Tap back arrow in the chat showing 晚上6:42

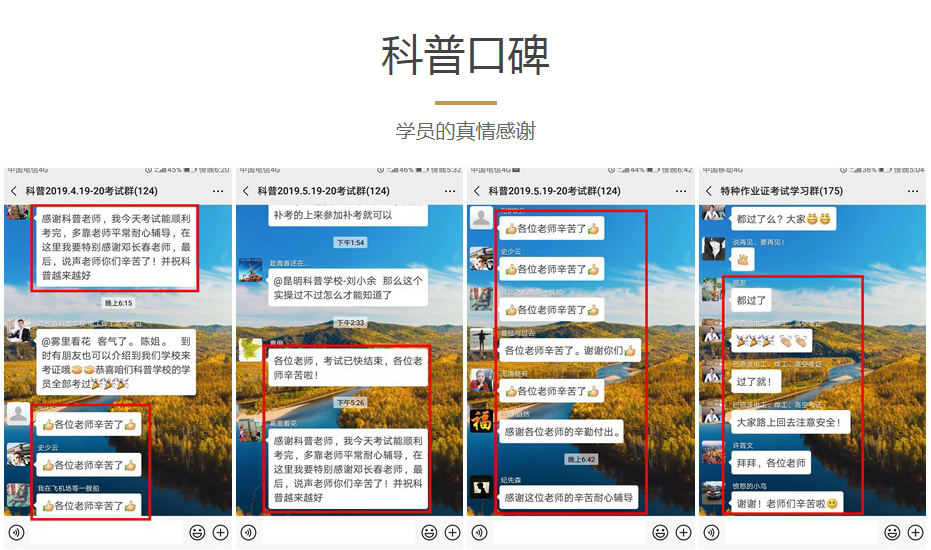477,191
